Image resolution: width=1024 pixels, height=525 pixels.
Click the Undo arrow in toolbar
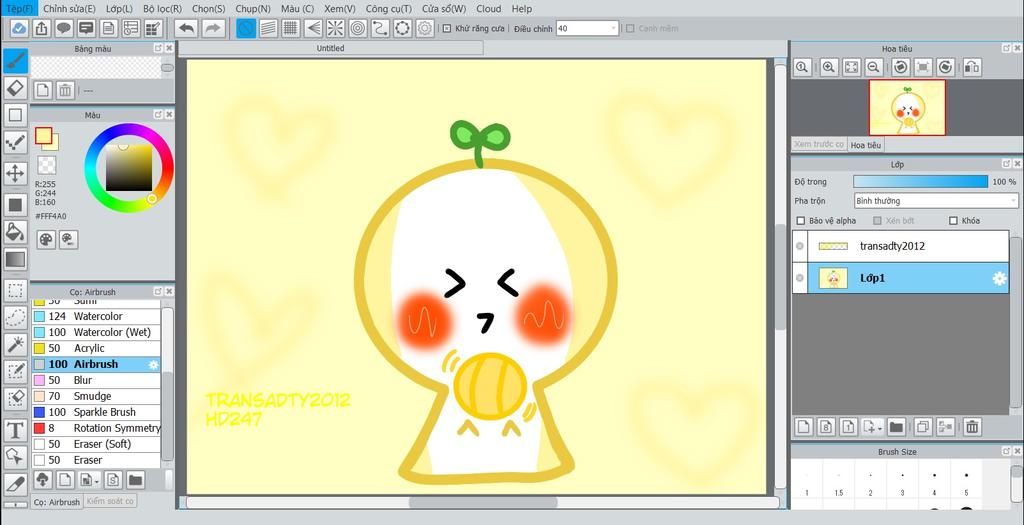tap(187, 28)
